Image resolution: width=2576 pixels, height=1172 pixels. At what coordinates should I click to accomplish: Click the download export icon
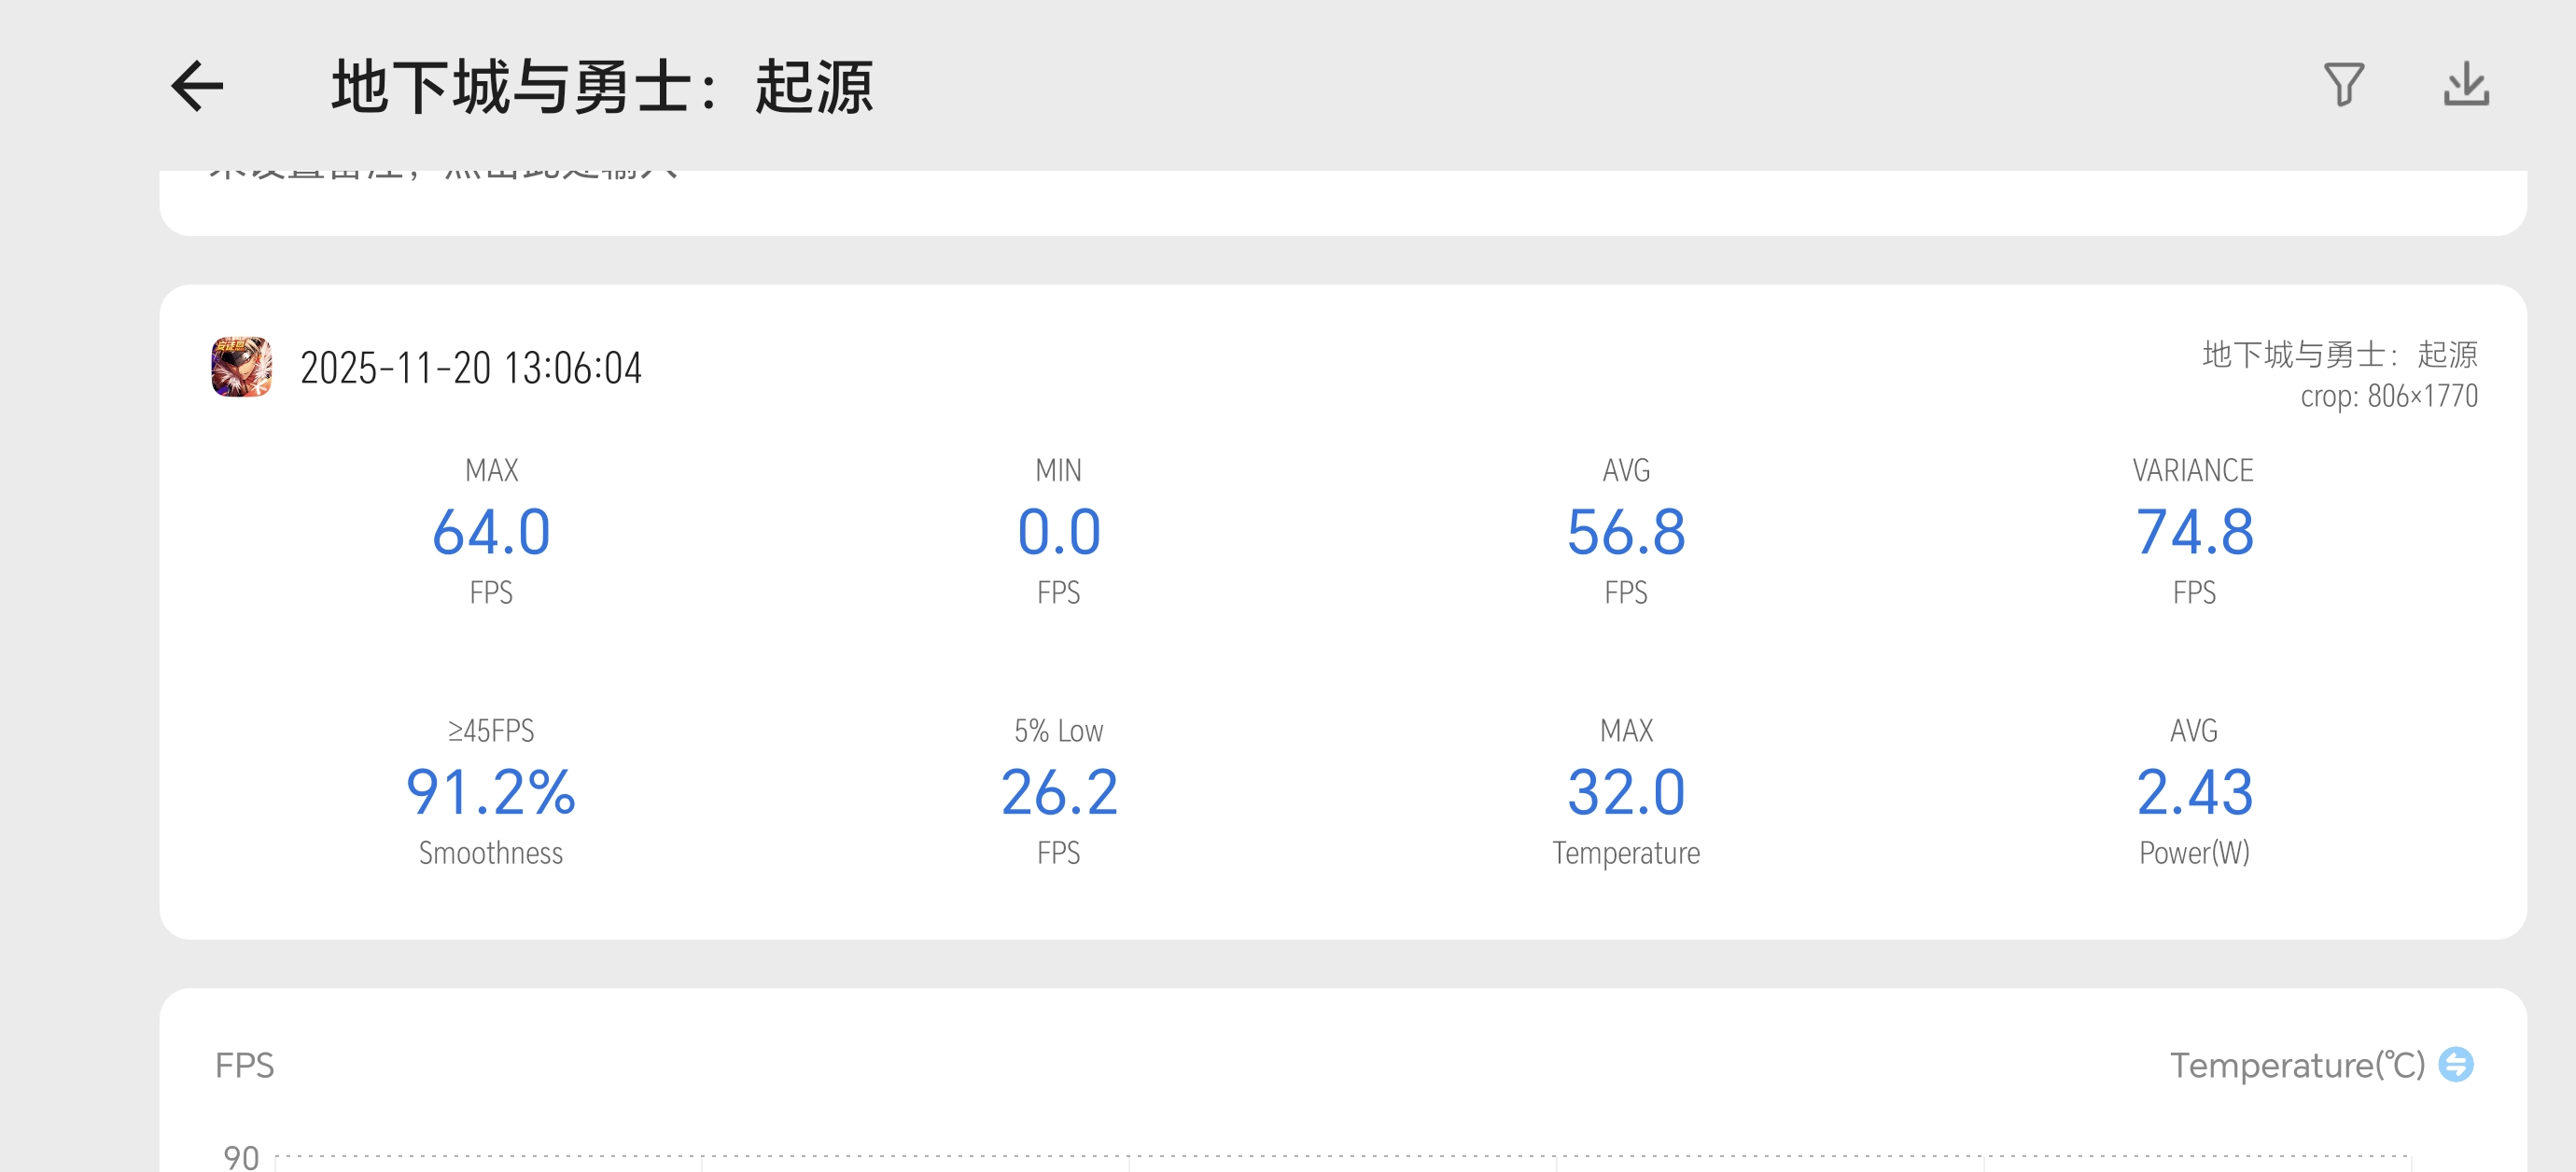click(2465, 85)
